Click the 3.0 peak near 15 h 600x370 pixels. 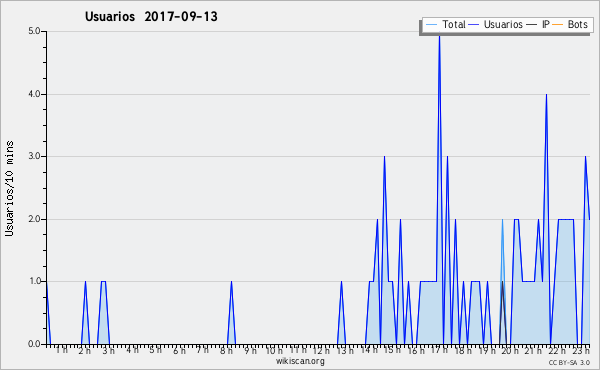[385, 158]
